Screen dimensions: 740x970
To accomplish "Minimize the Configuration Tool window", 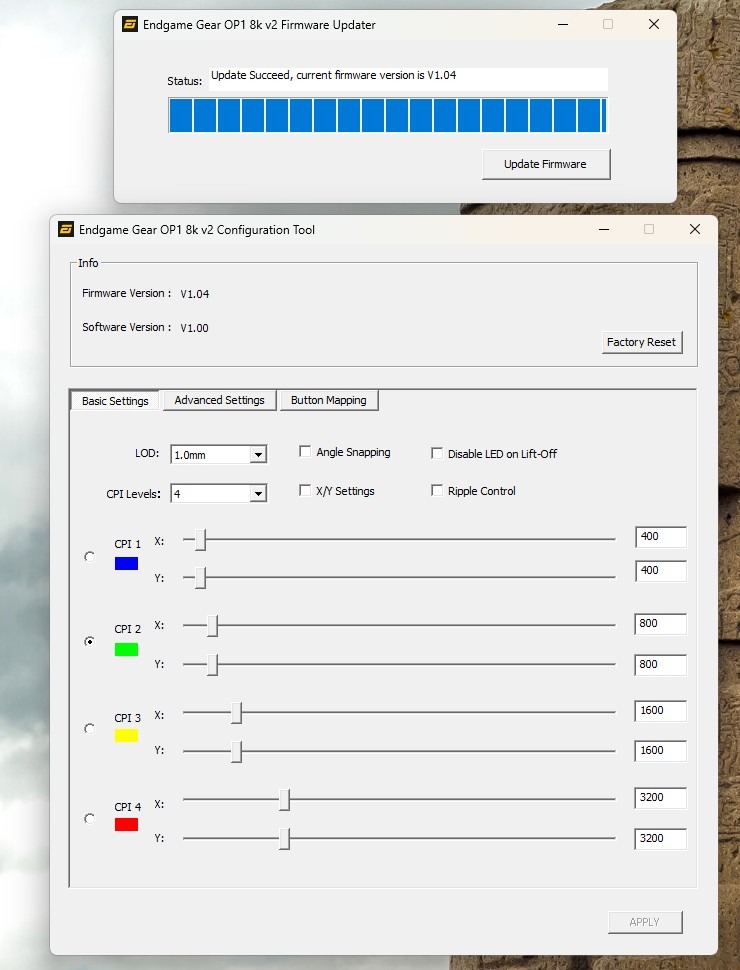I will click(x=604, y=229).
